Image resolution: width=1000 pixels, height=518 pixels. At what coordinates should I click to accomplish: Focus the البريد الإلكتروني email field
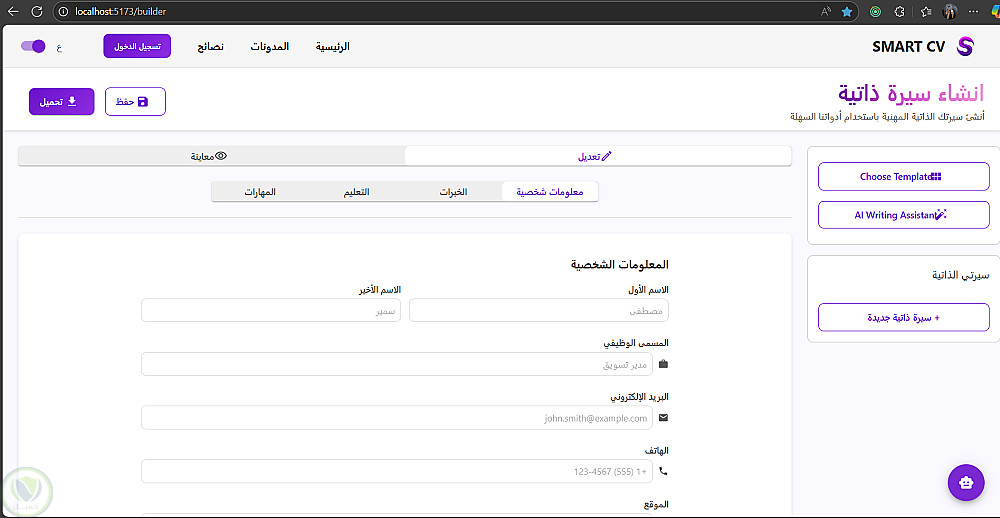[x=397, y=418]
